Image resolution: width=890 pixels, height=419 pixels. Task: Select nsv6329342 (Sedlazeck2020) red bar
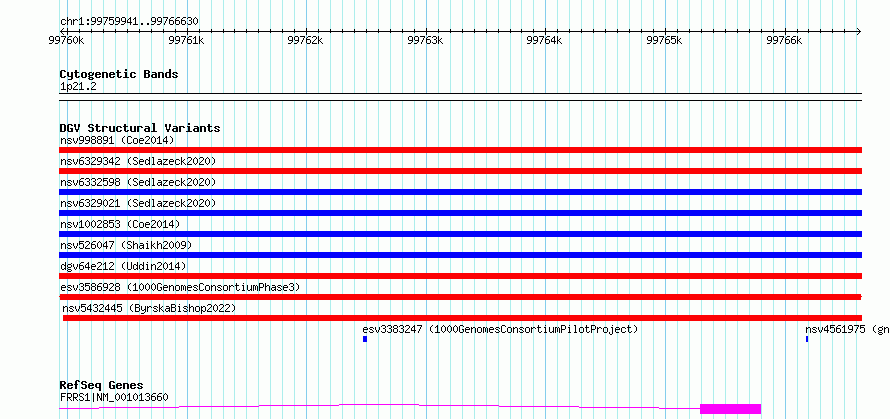point(460,171)
